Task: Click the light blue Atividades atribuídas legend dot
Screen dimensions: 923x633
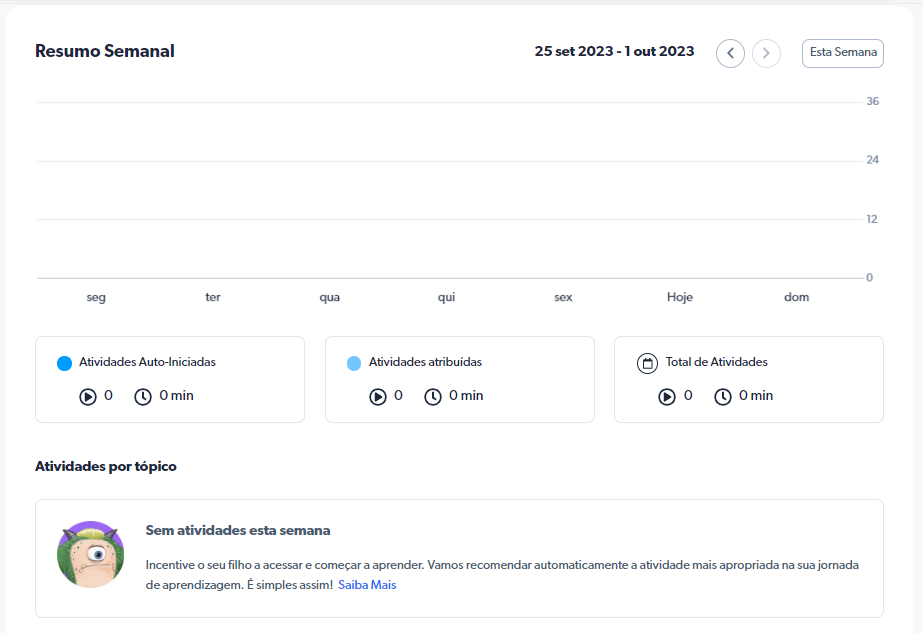Action: (x=354, y=363)
